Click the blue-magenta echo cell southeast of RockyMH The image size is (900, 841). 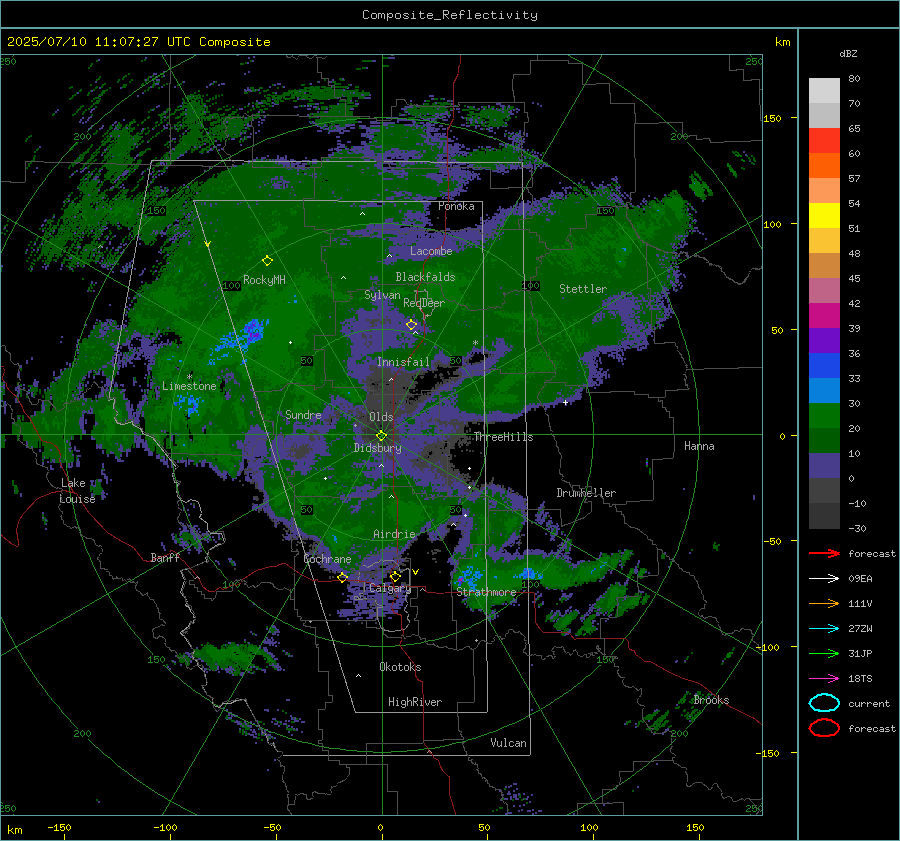251,332
